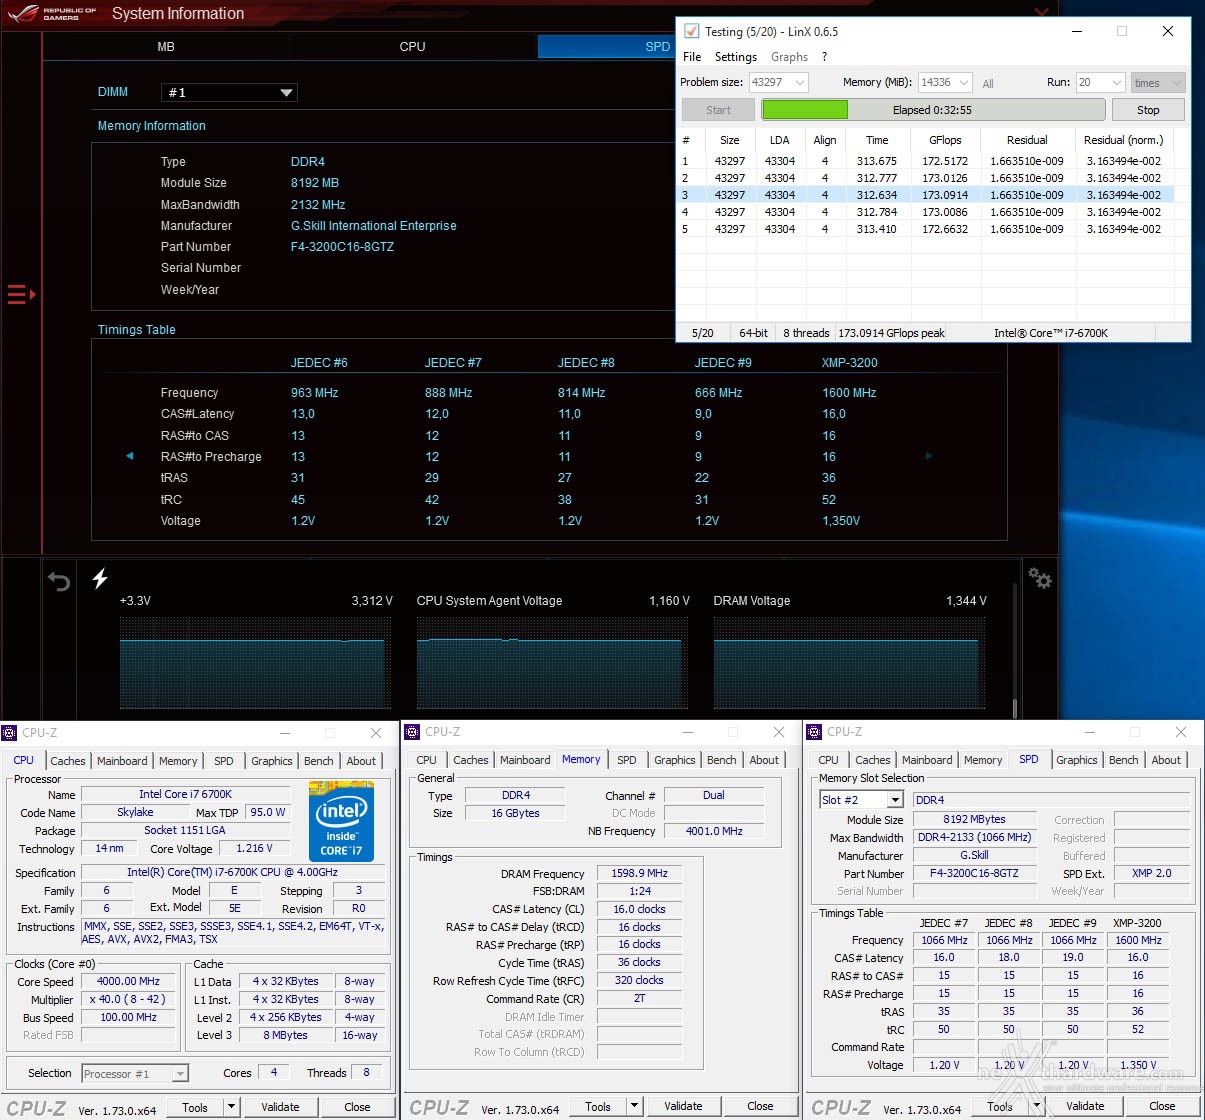The image size is (1205, 1120).
Task: Open Mainboard tab in the CPU-Z window showing Processor info
Action: tap(122, 761)
